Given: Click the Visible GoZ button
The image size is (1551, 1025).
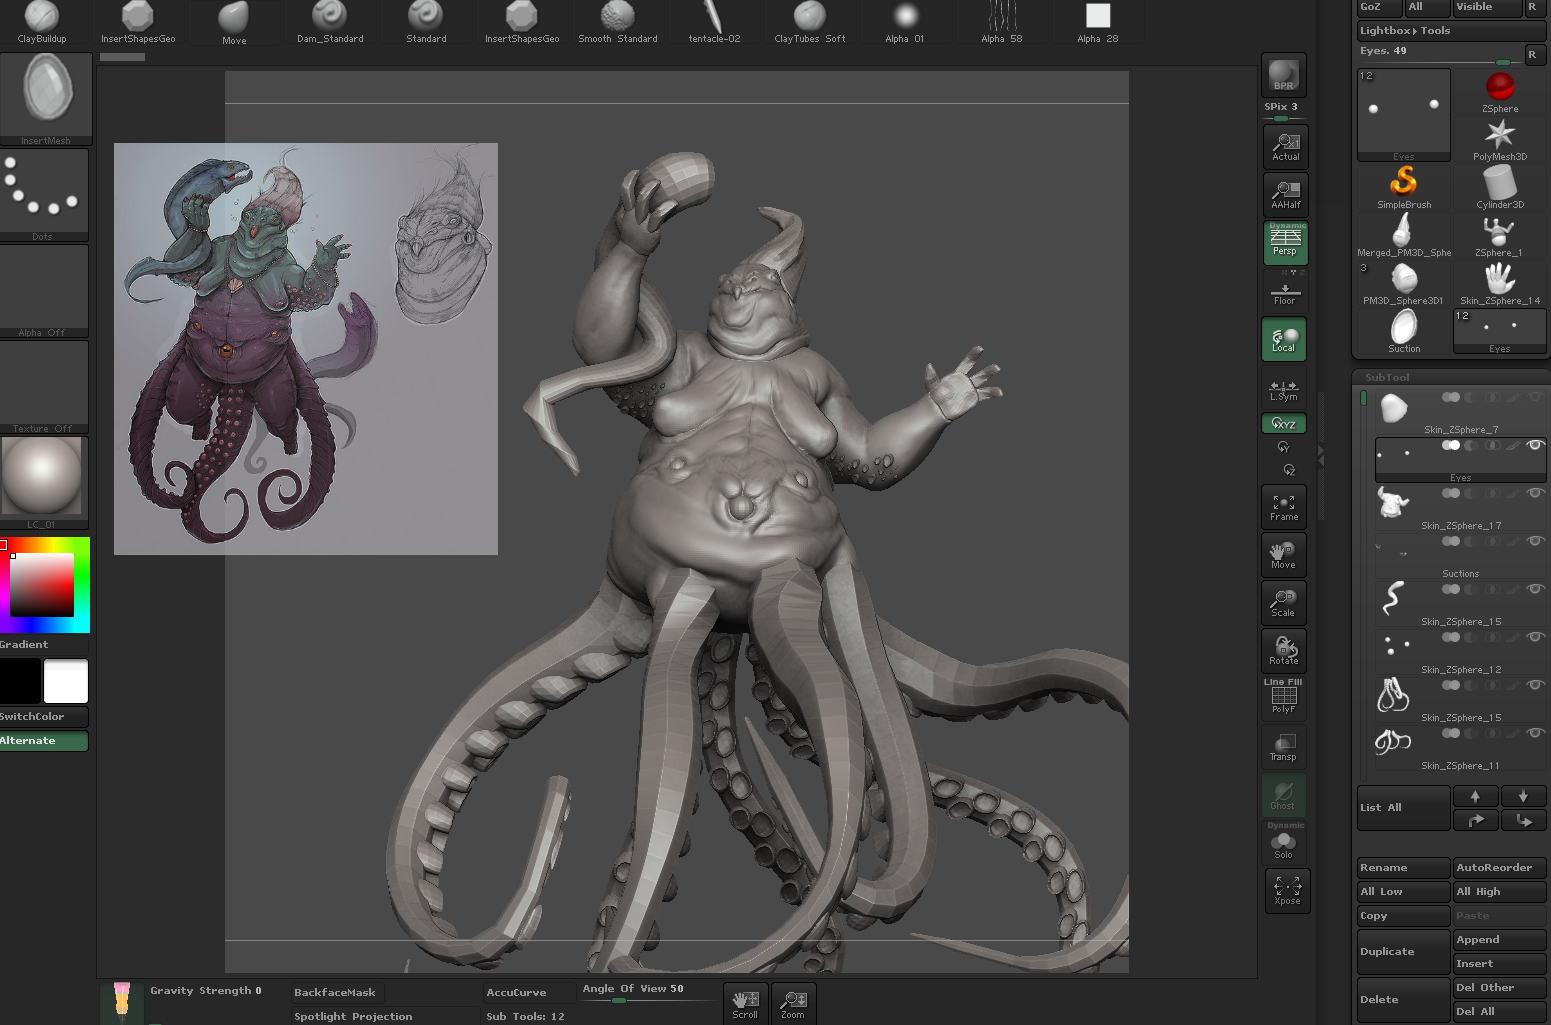Looking at the screenshot, I should [x=1487, y=7].
